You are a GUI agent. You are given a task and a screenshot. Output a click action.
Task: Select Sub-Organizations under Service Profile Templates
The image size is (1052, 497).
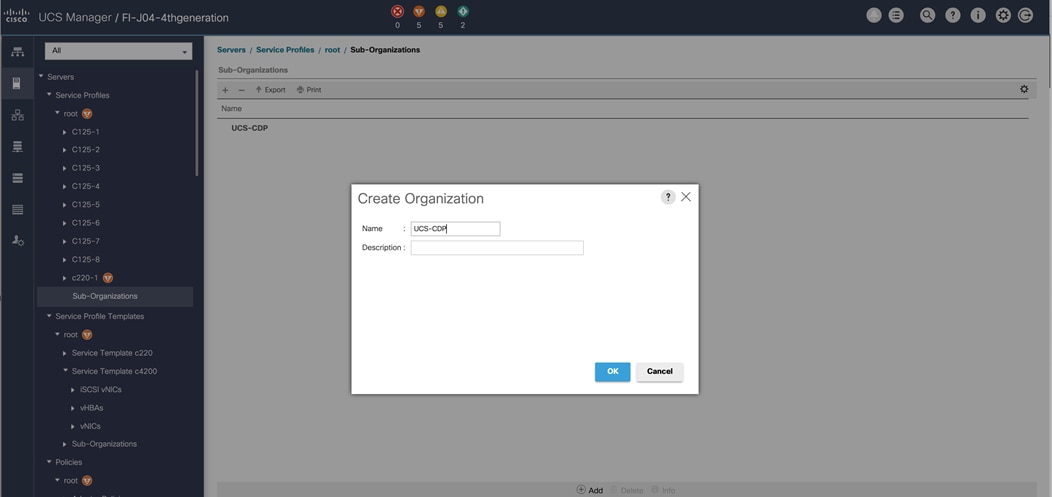tap(104, 444)
